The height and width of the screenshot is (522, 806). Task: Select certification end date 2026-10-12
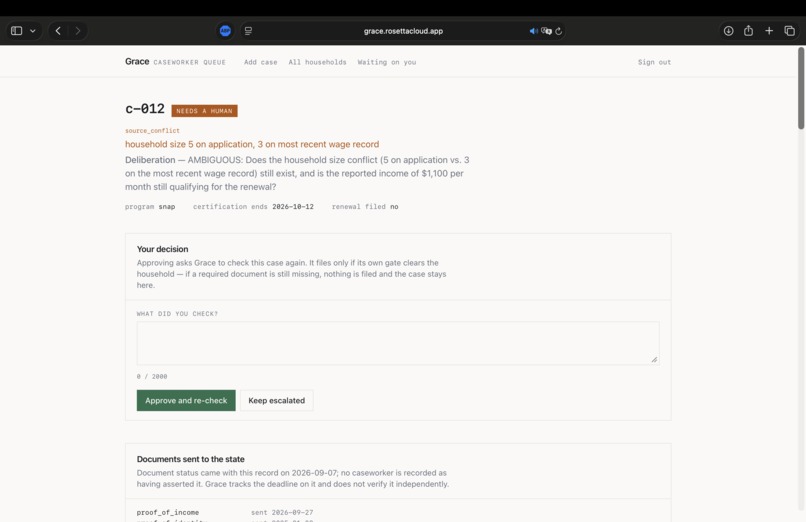point(293,207)
